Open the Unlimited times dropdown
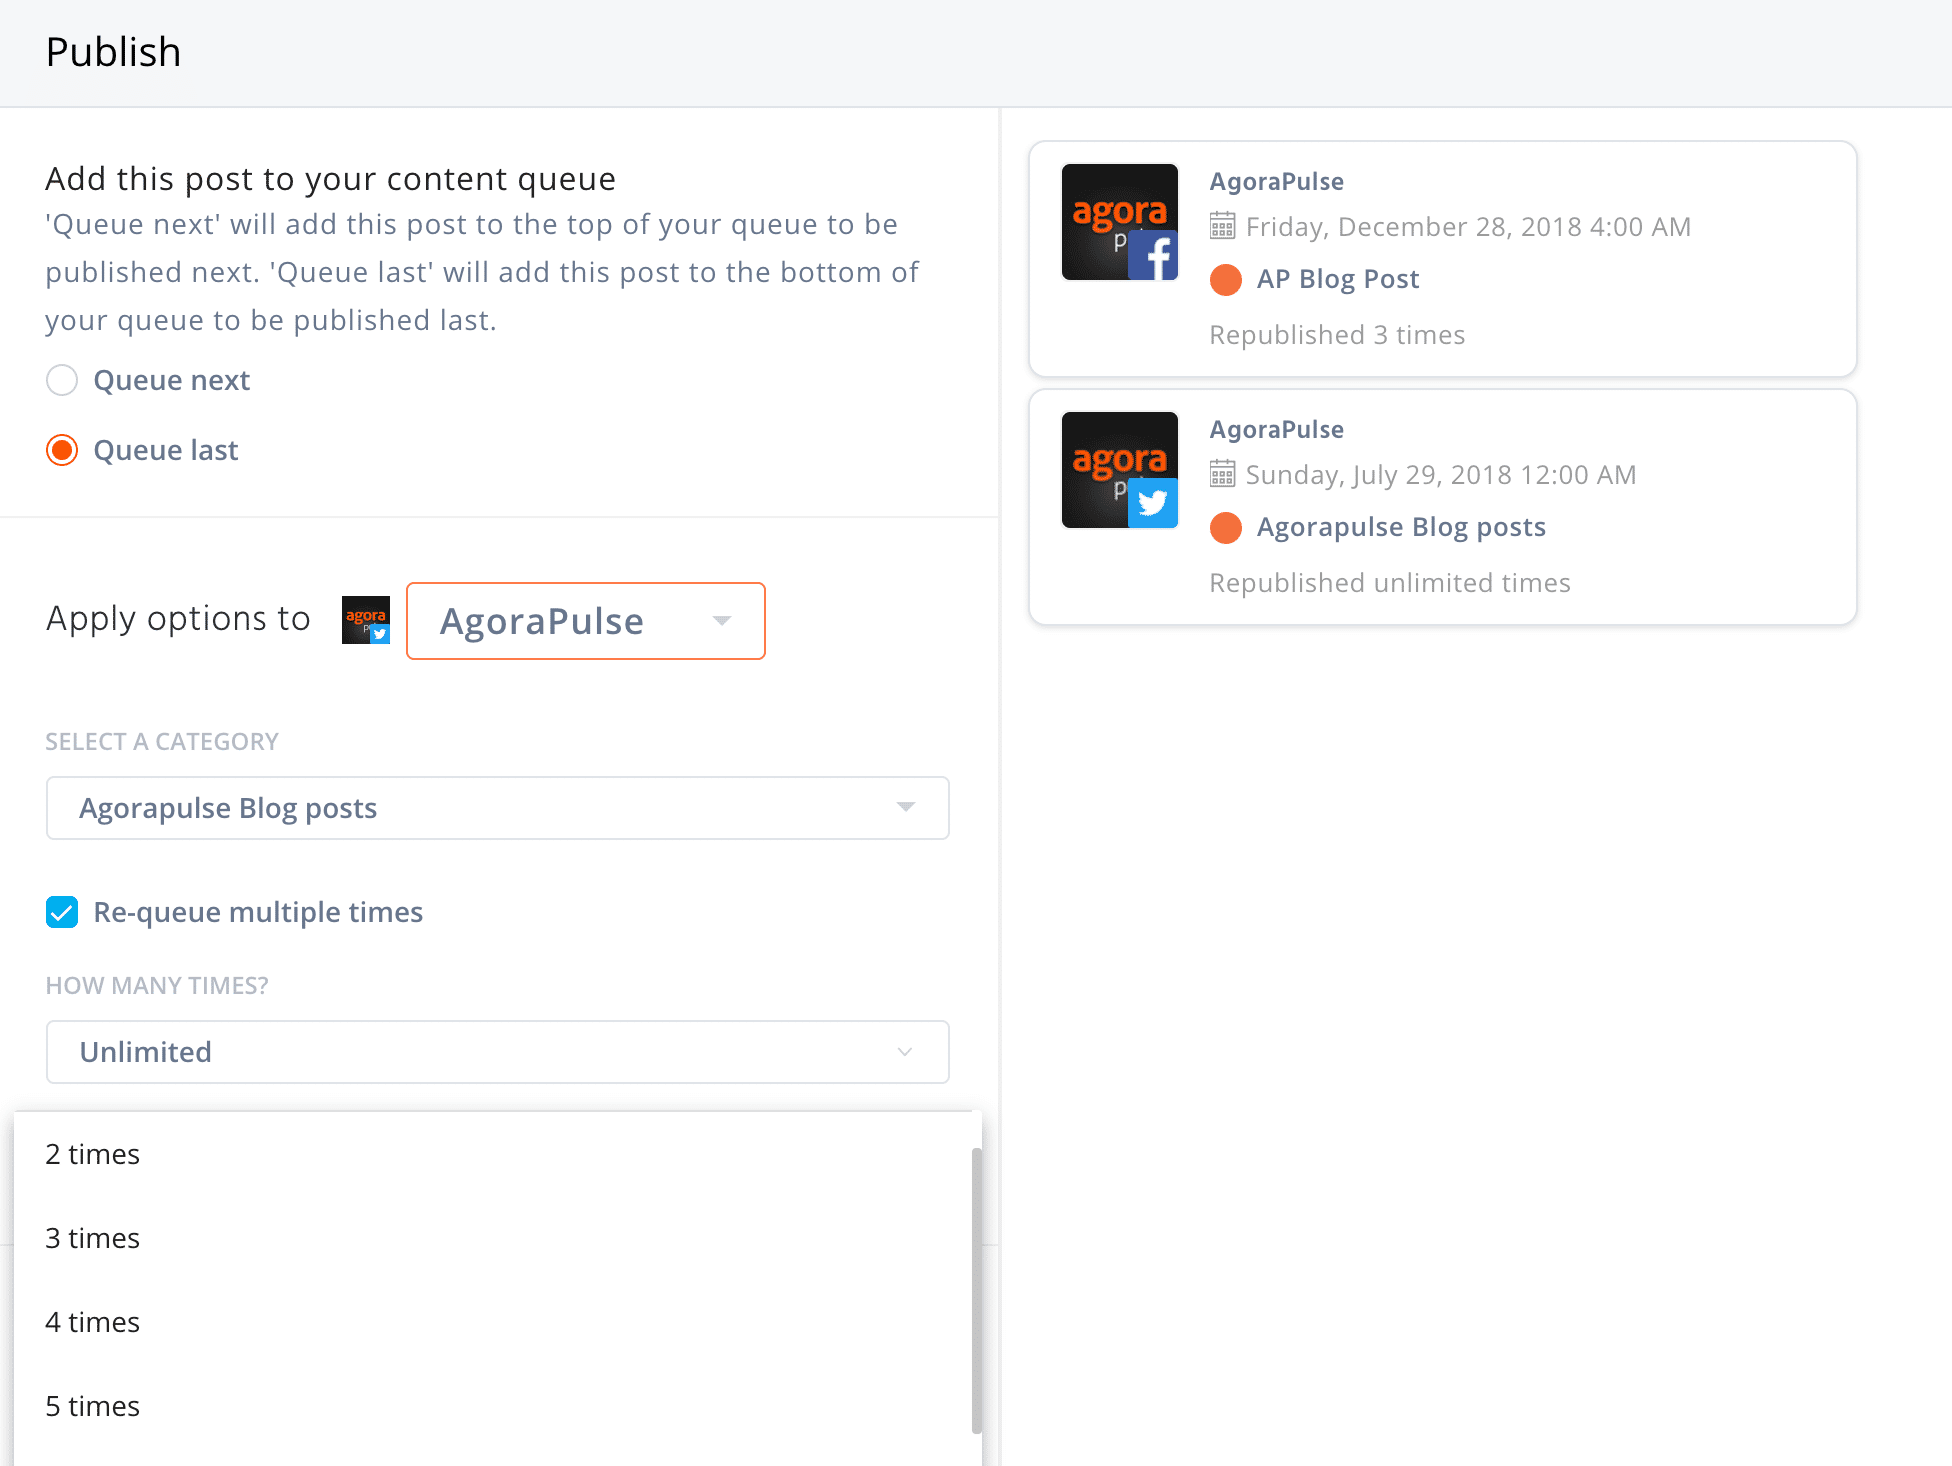 coord(498,1052)
